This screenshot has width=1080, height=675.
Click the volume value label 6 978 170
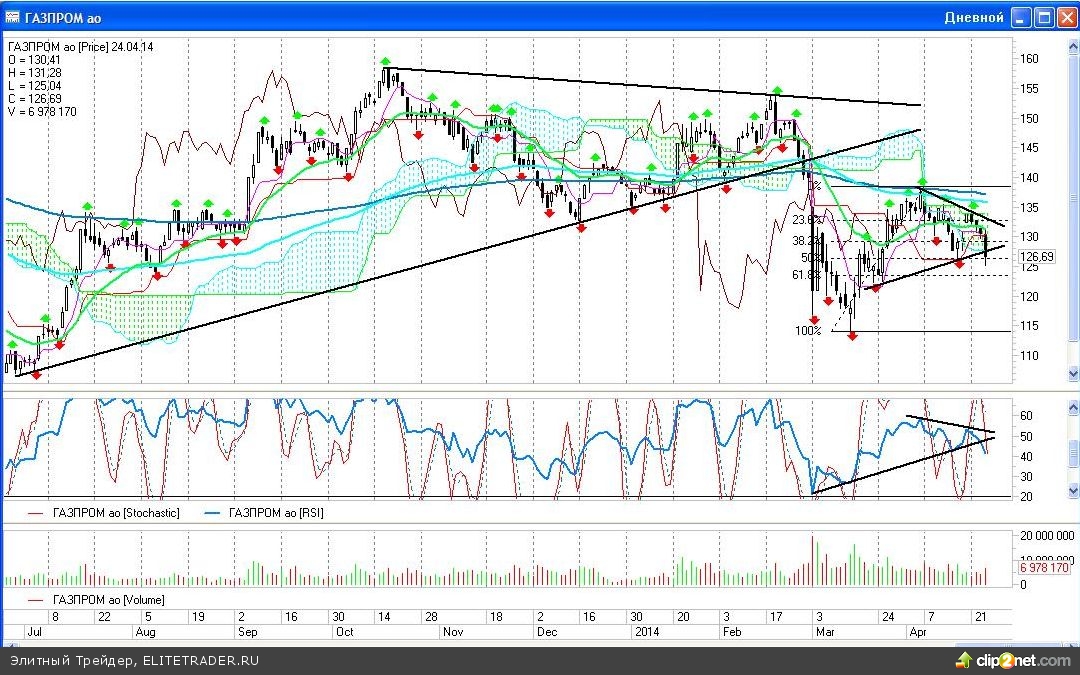pos(1044,568)
